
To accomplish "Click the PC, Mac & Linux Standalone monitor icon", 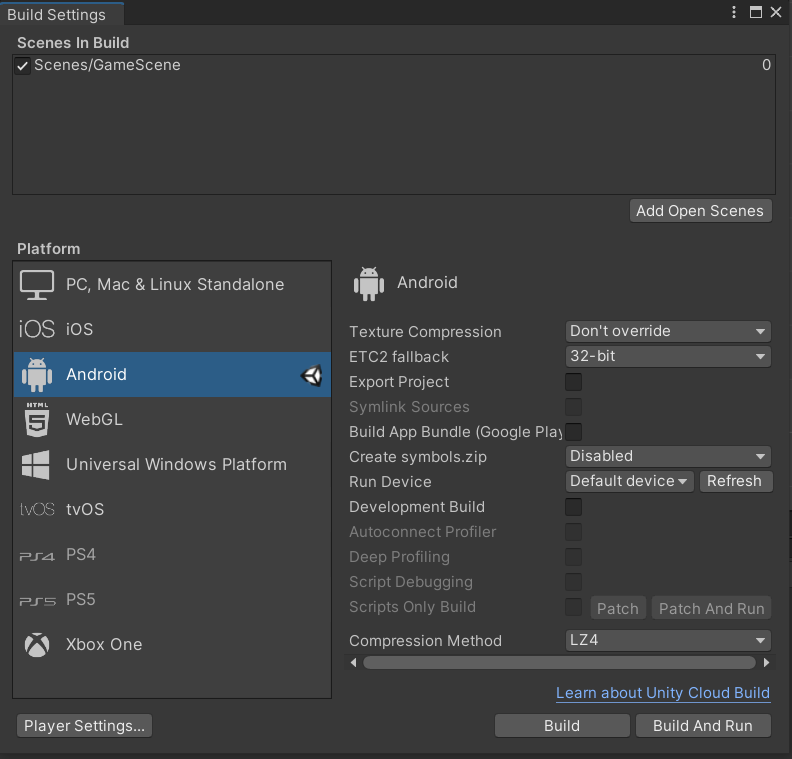I will point(37,285).
